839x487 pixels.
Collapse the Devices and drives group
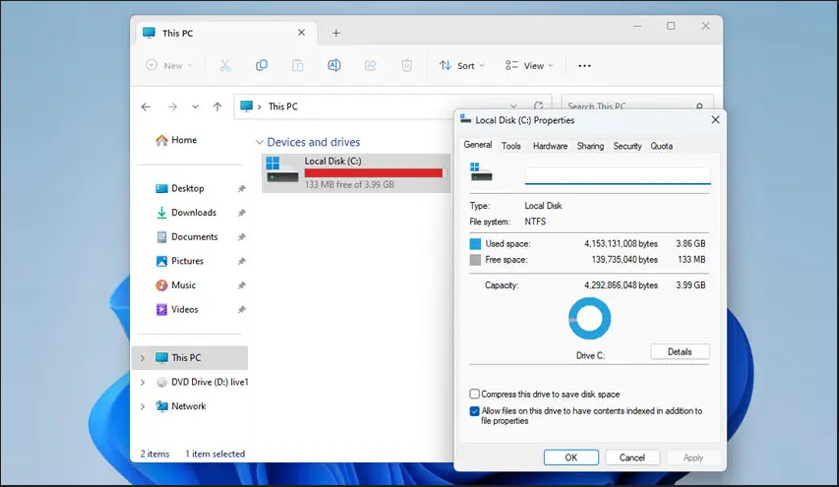260,143
